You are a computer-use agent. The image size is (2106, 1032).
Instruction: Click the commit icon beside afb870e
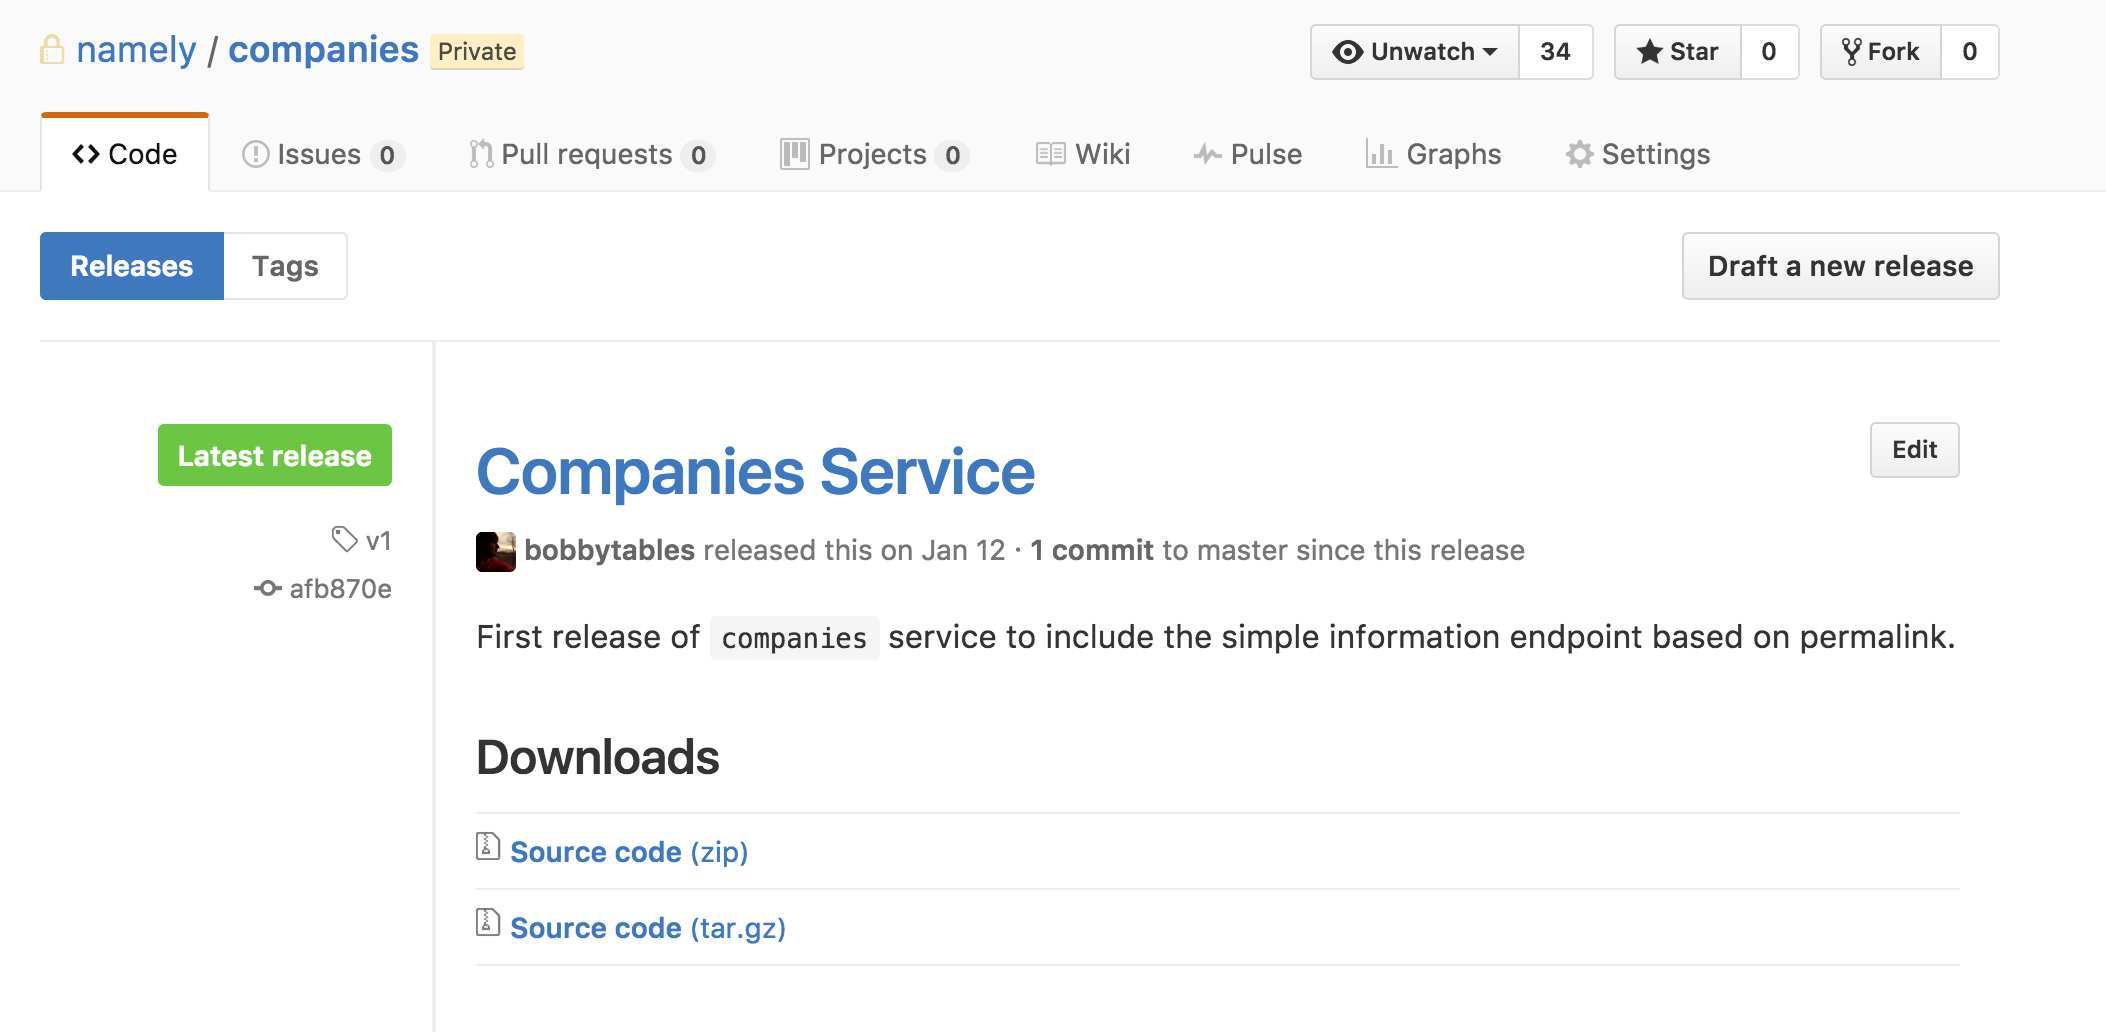(267, 588)
